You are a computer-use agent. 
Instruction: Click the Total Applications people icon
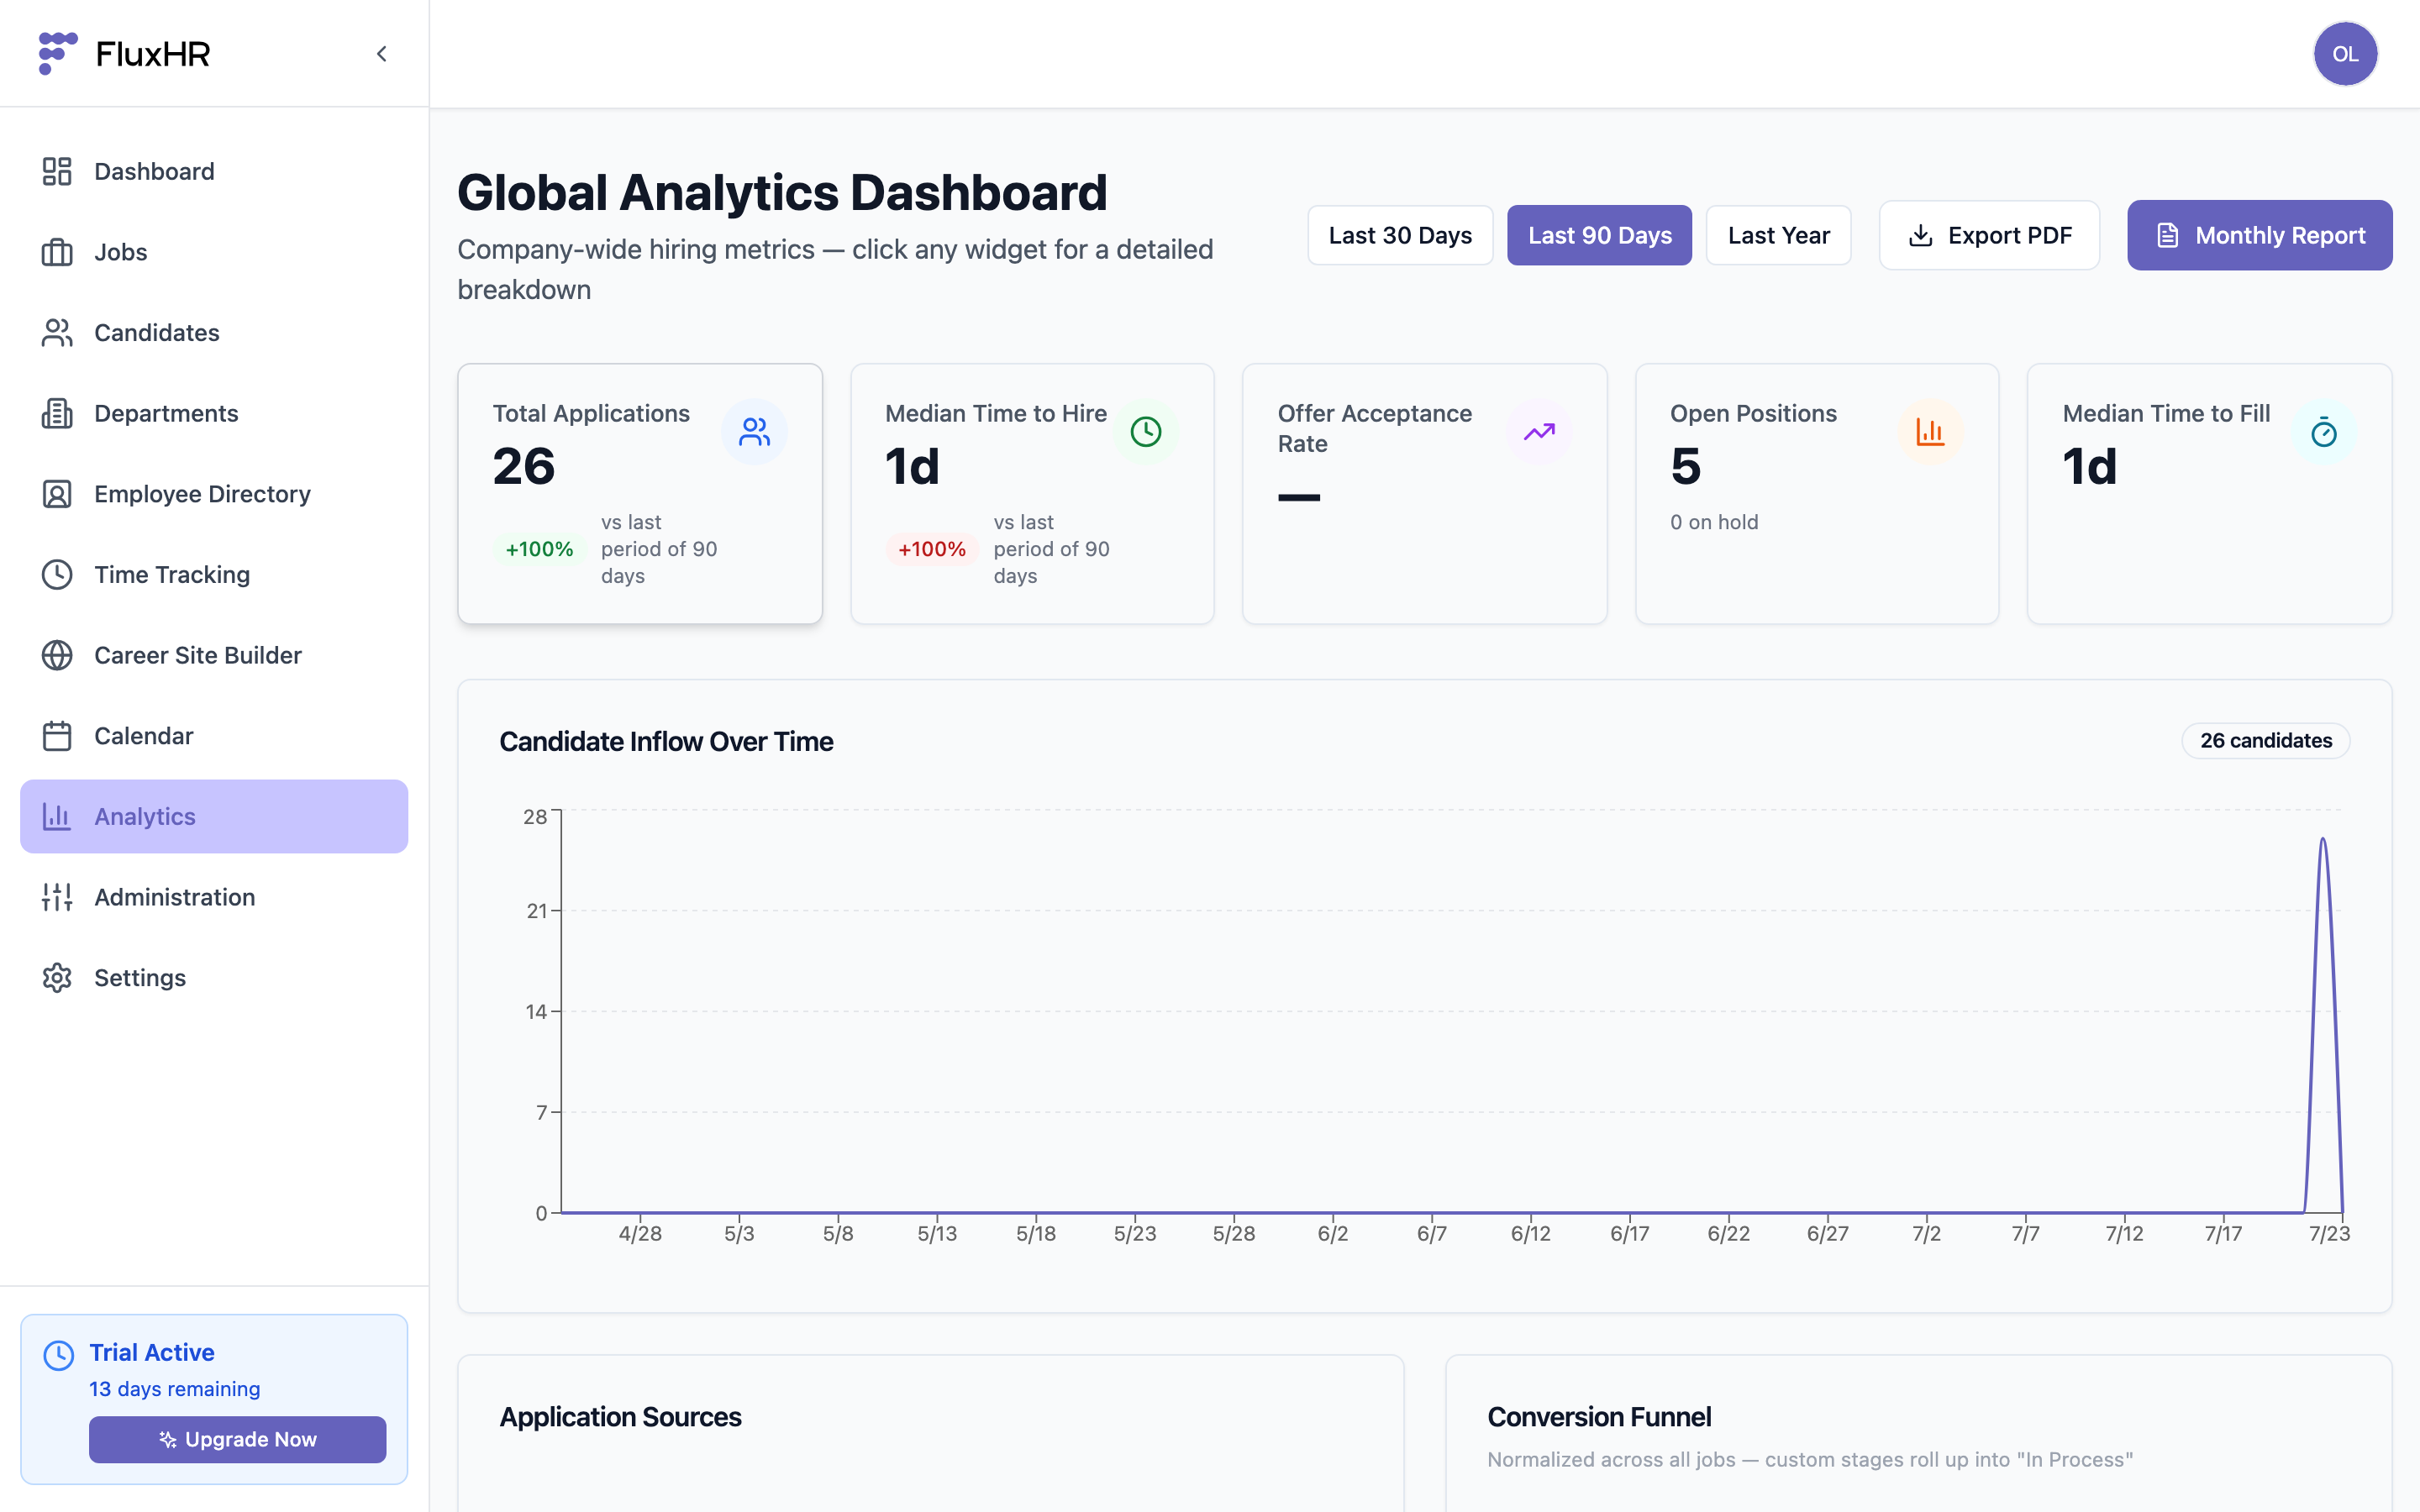[754, 432]
